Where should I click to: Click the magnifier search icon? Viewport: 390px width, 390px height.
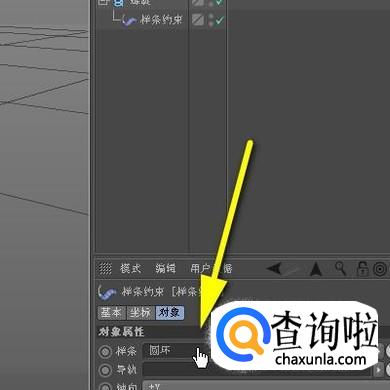point(340,268)
